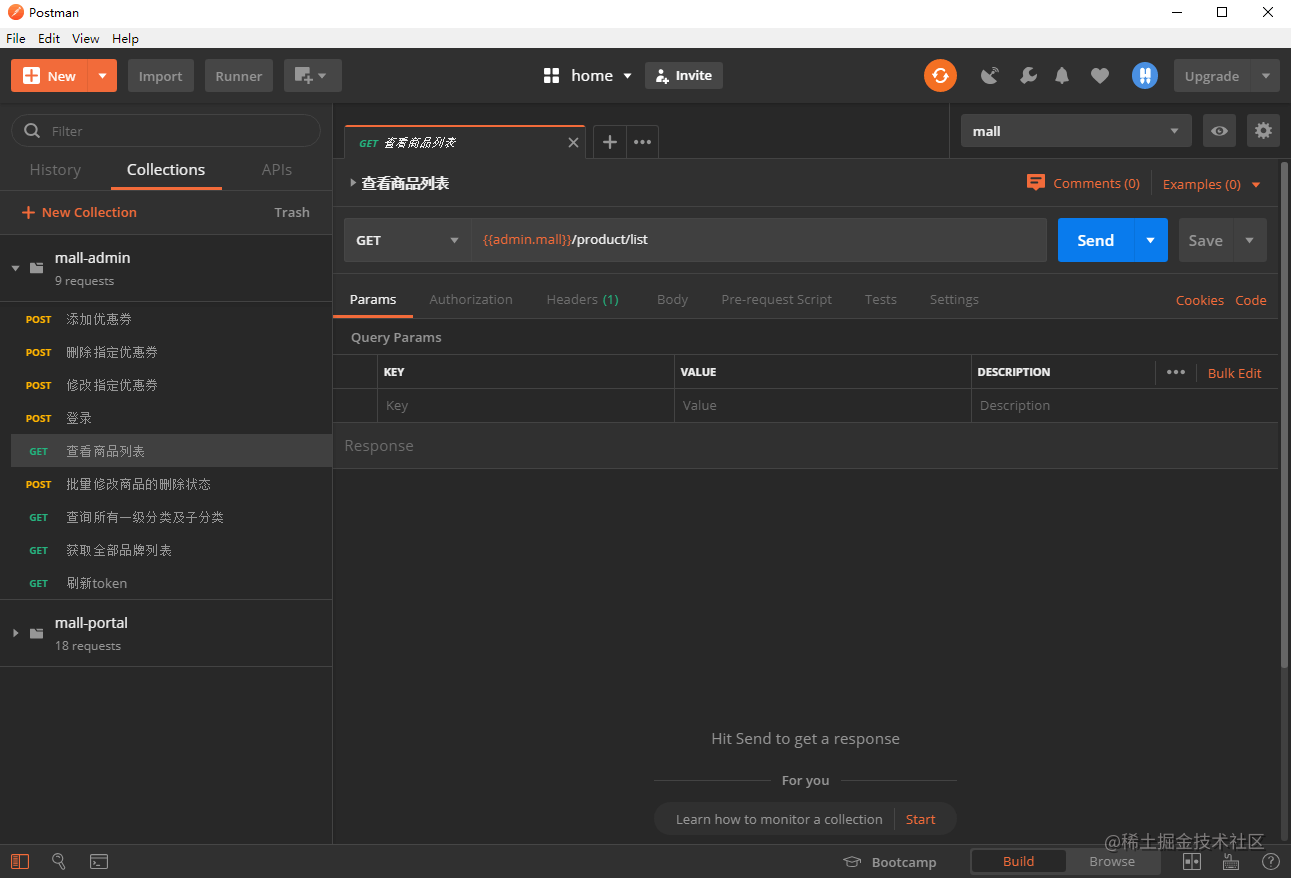Click Start to monitor a collection
Viewport: 1291px width, 878px height.
pos(920,819)
